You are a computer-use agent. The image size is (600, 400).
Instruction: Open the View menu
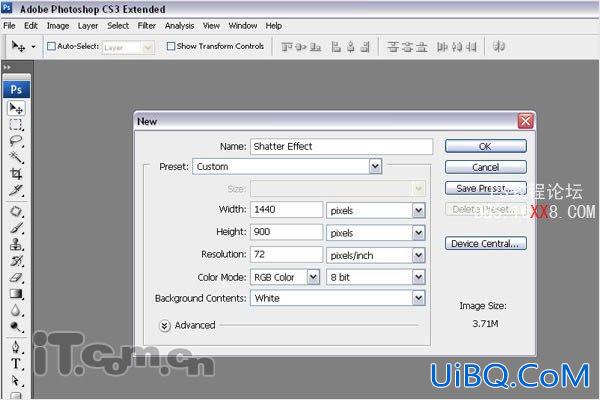(211, 26)
